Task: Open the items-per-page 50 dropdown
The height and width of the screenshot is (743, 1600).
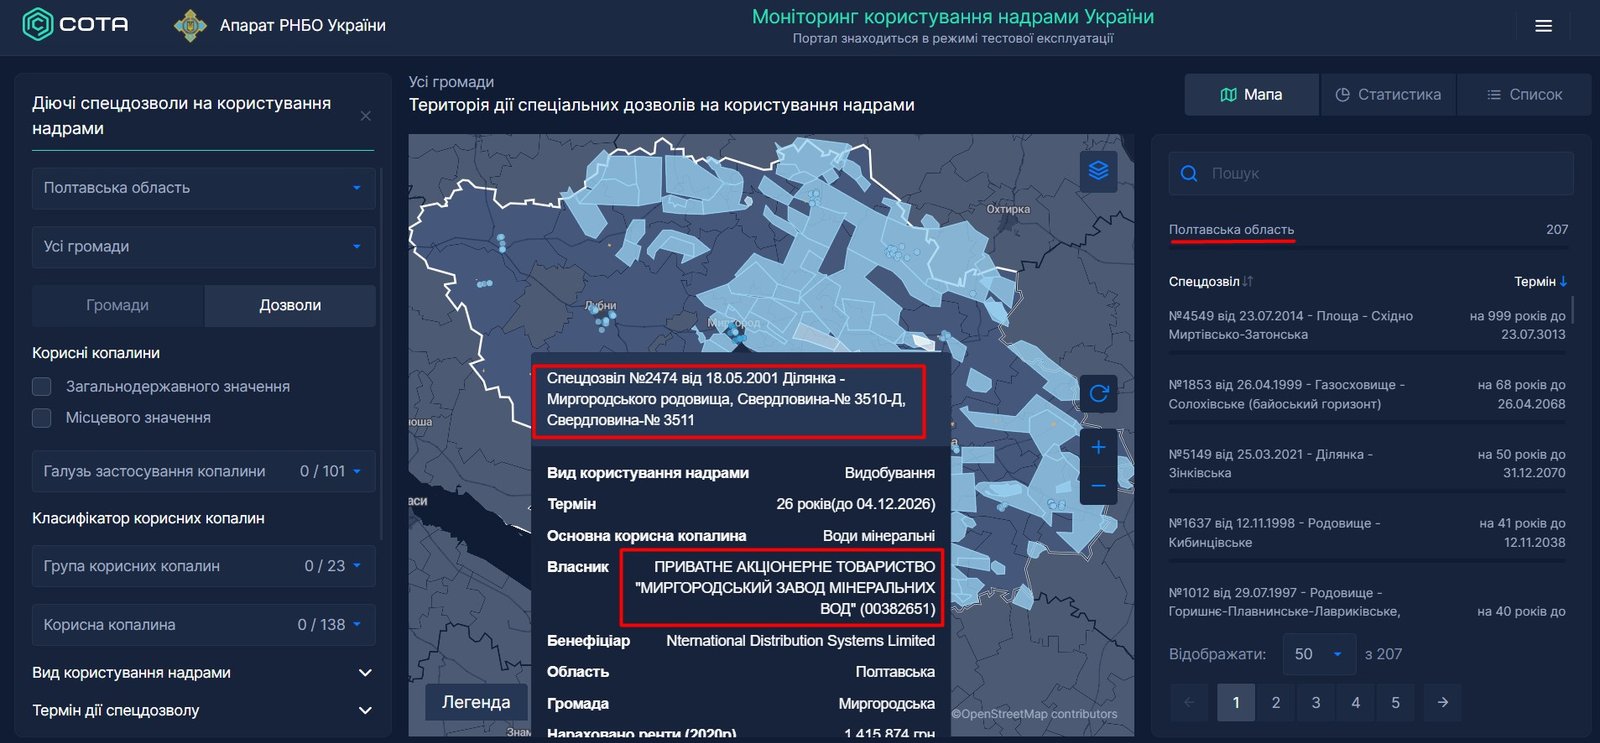Action: click(x=1319, y=654)
